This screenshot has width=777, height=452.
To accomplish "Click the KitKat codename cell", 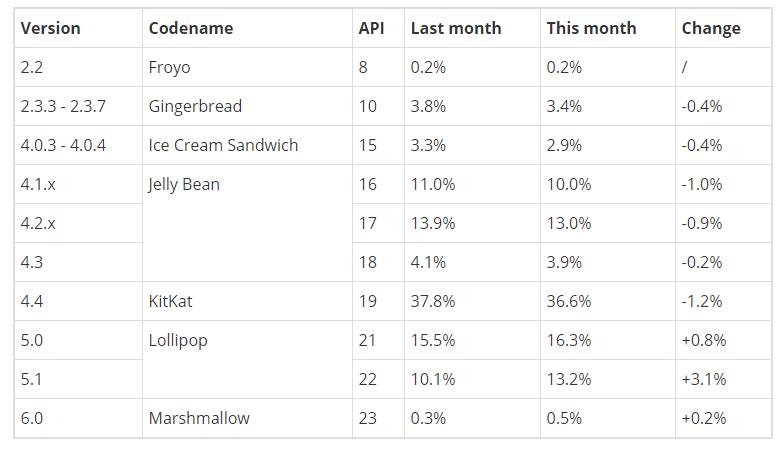I will click(173, 301).
